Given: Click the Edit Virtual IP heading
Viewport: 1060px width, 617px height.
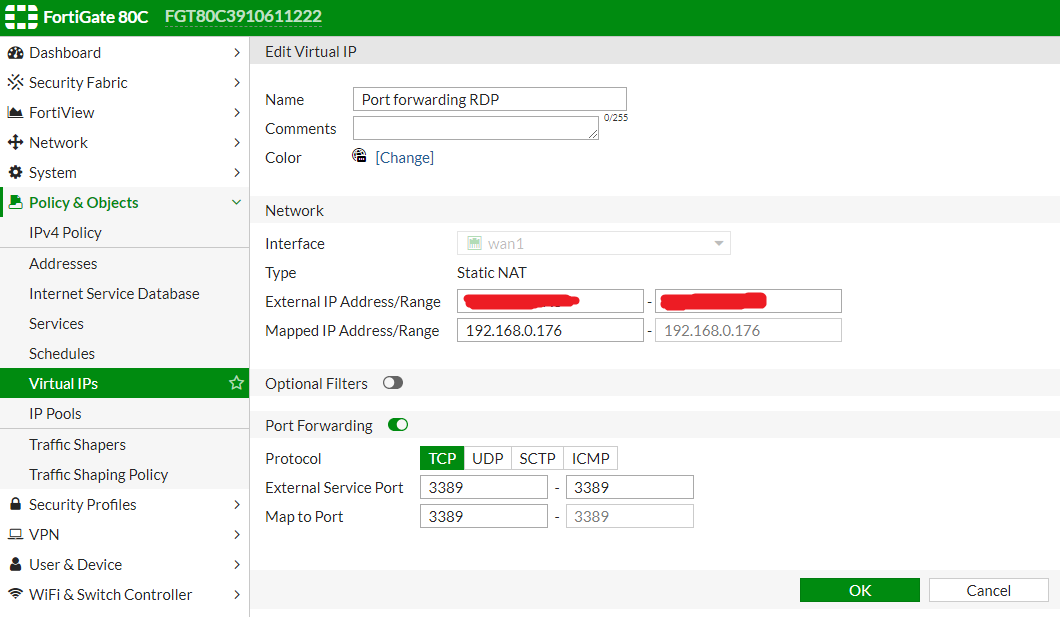Looking at the screenshot, I should [x=310, y=51].
